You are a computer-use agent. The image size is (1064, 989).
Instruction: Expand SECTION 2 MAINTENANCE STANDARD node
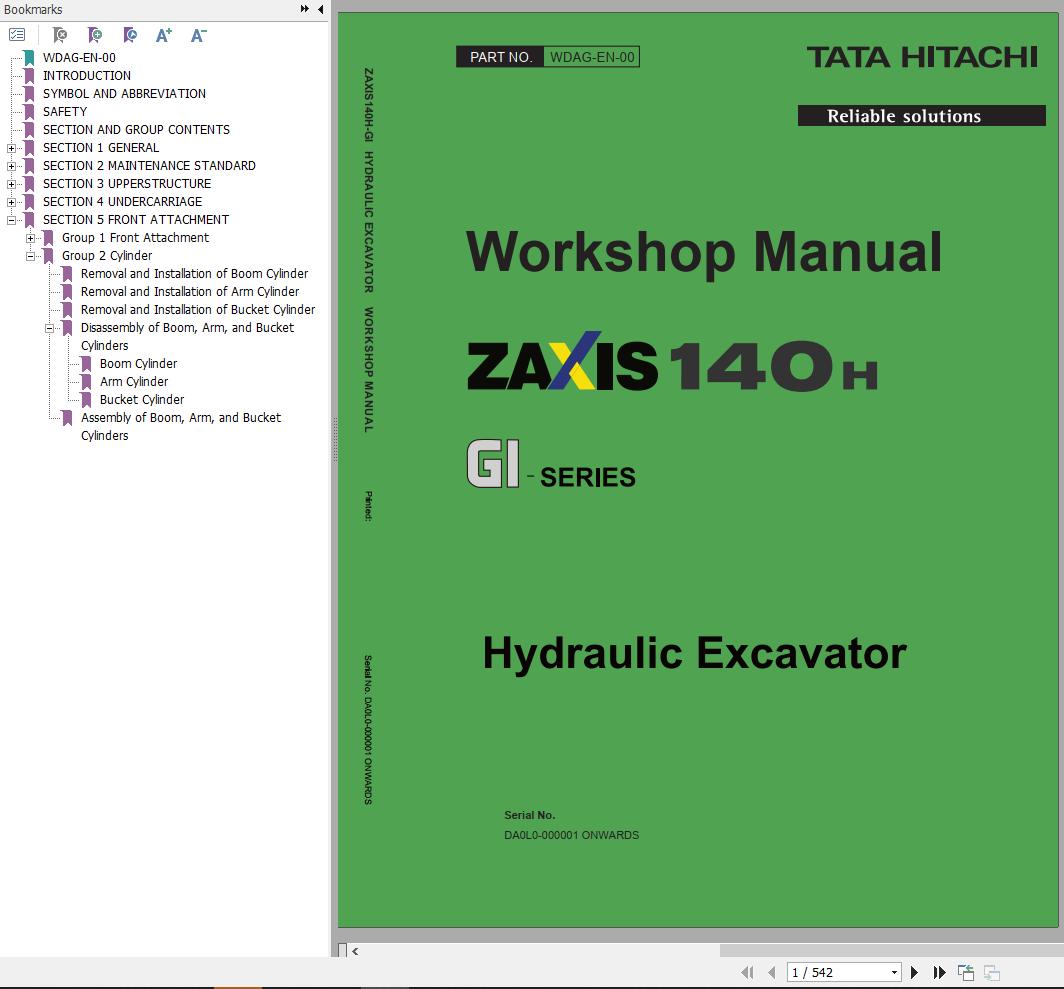(11, 166)
